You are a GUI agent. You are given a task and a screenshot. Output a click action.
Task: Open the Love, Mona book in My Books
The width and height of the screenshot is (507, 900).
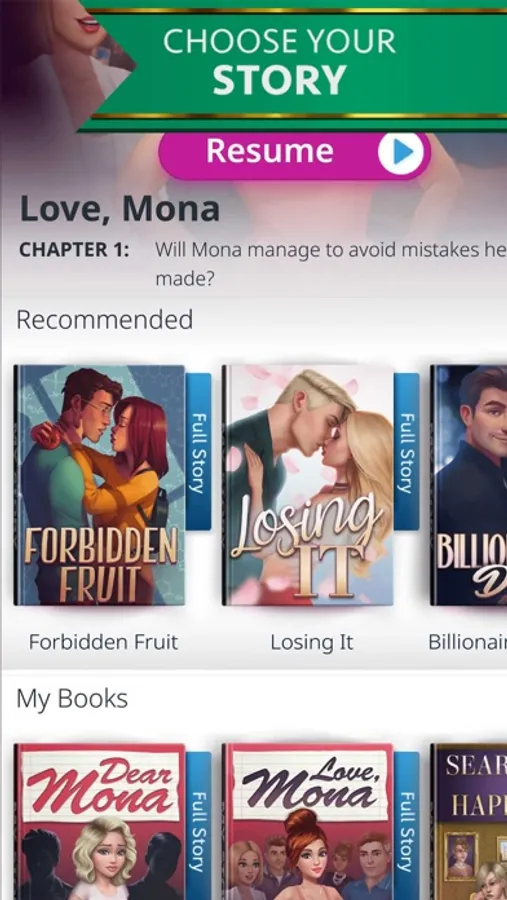click(x=308, y=821)
